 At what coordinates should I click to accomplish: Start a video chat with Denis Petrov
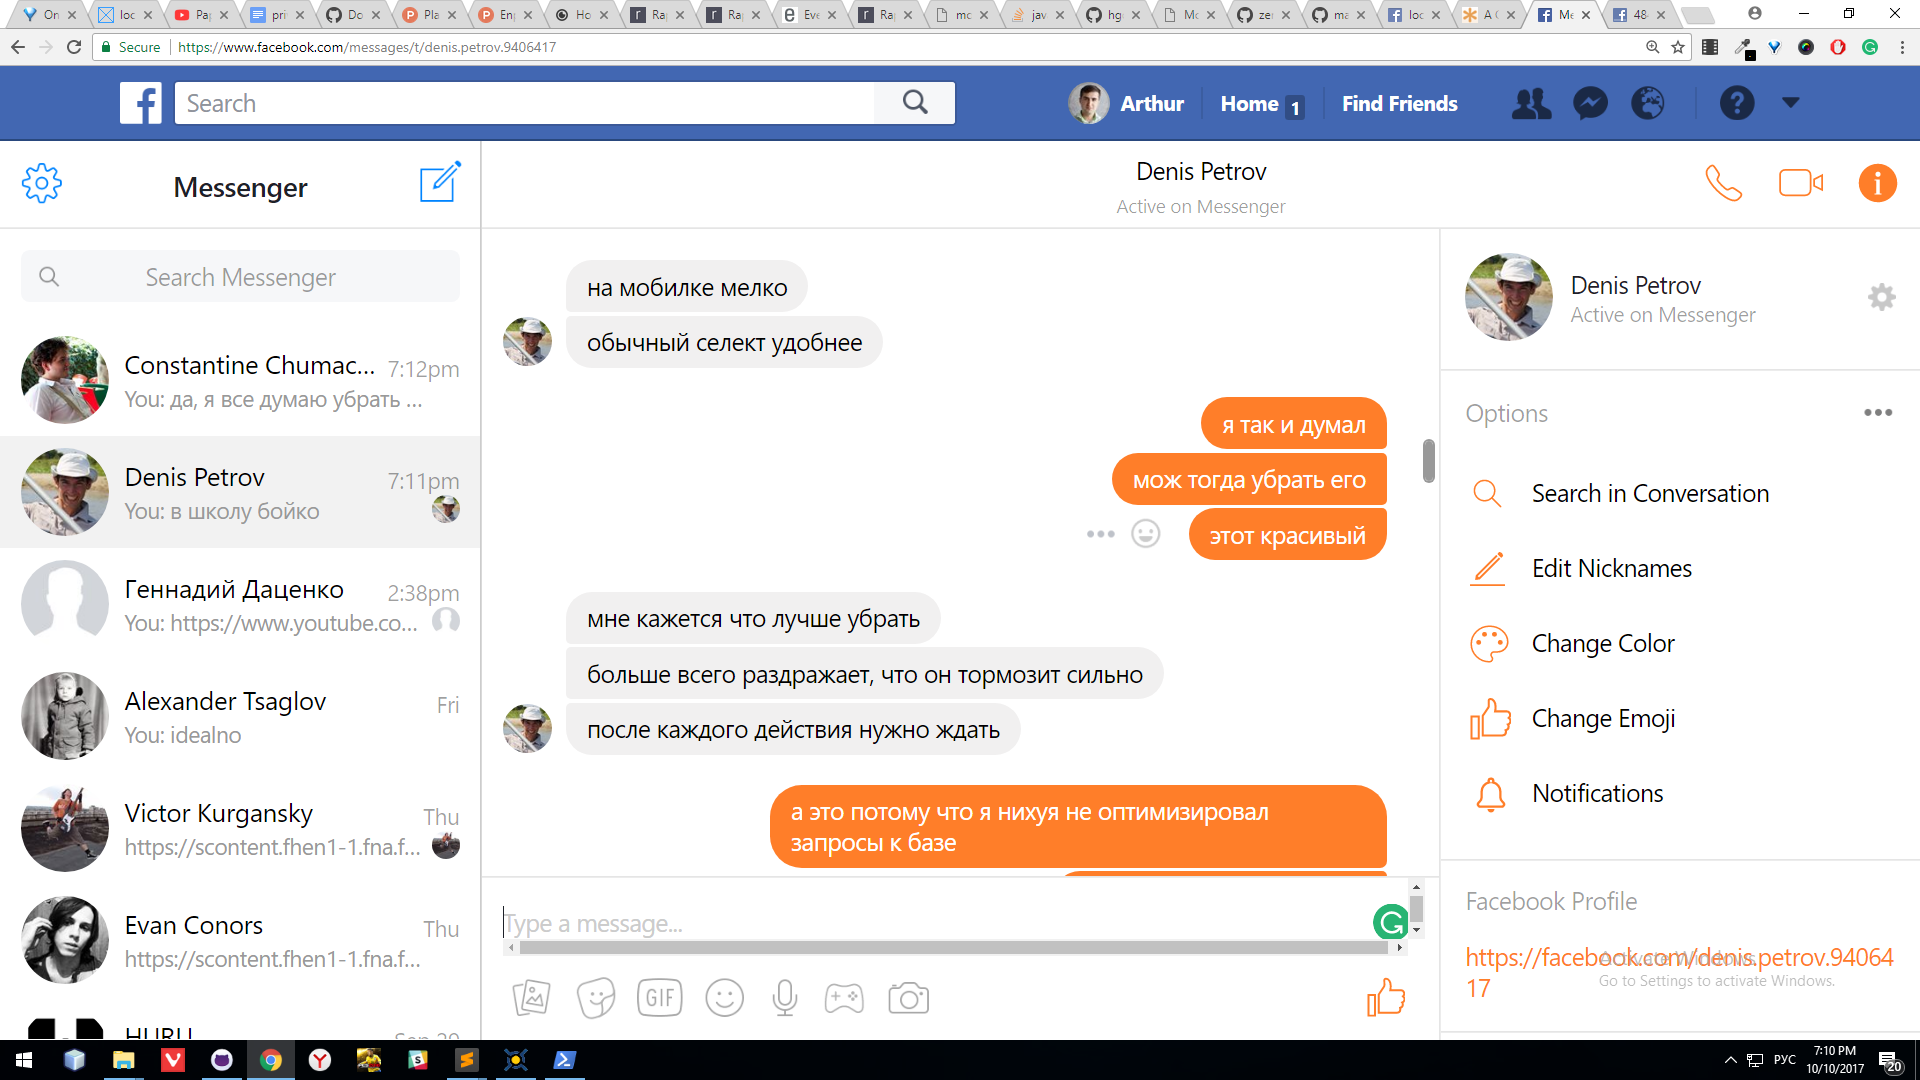pyautogui.click(x=1801, y=183)
